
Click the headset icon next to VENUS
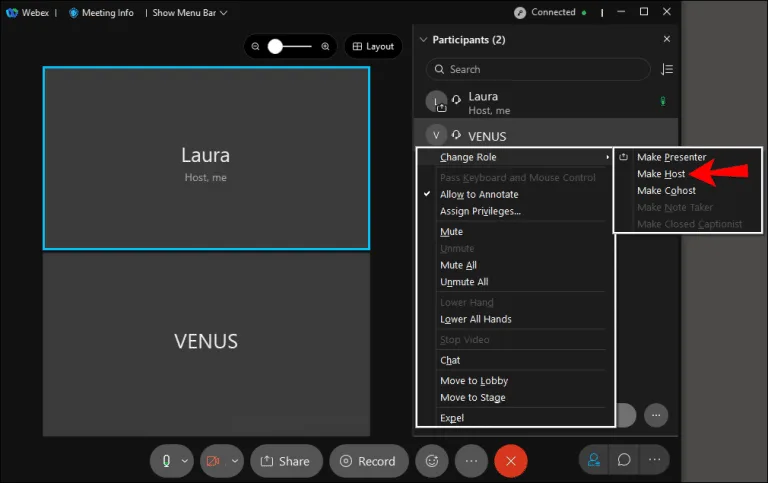click(x=456, y=135)
